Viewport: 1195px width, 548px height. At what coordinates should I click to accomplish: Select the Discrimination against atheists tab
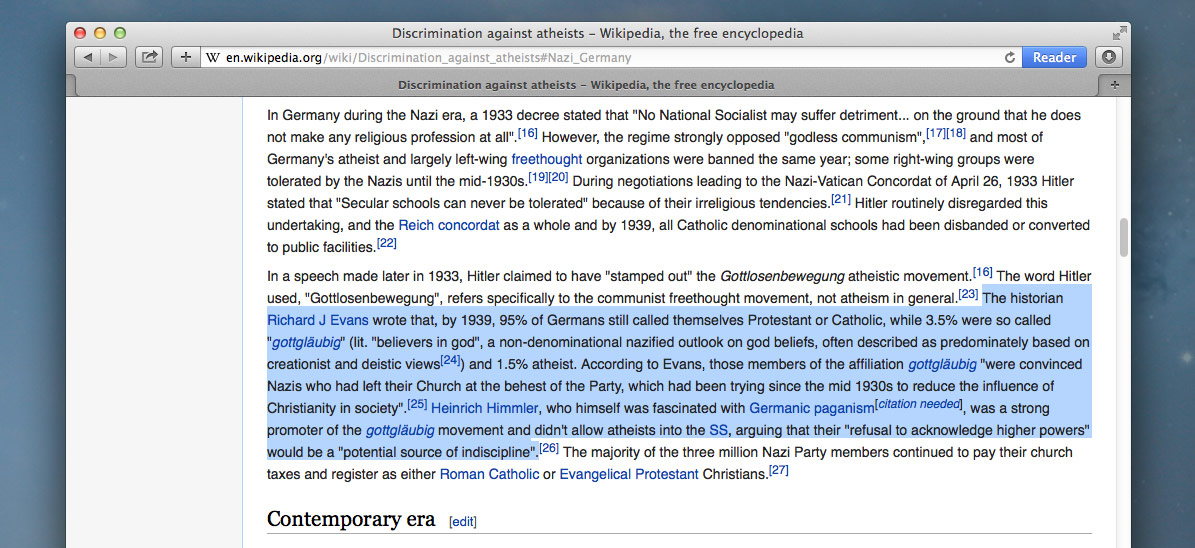(x=585, y=85)
